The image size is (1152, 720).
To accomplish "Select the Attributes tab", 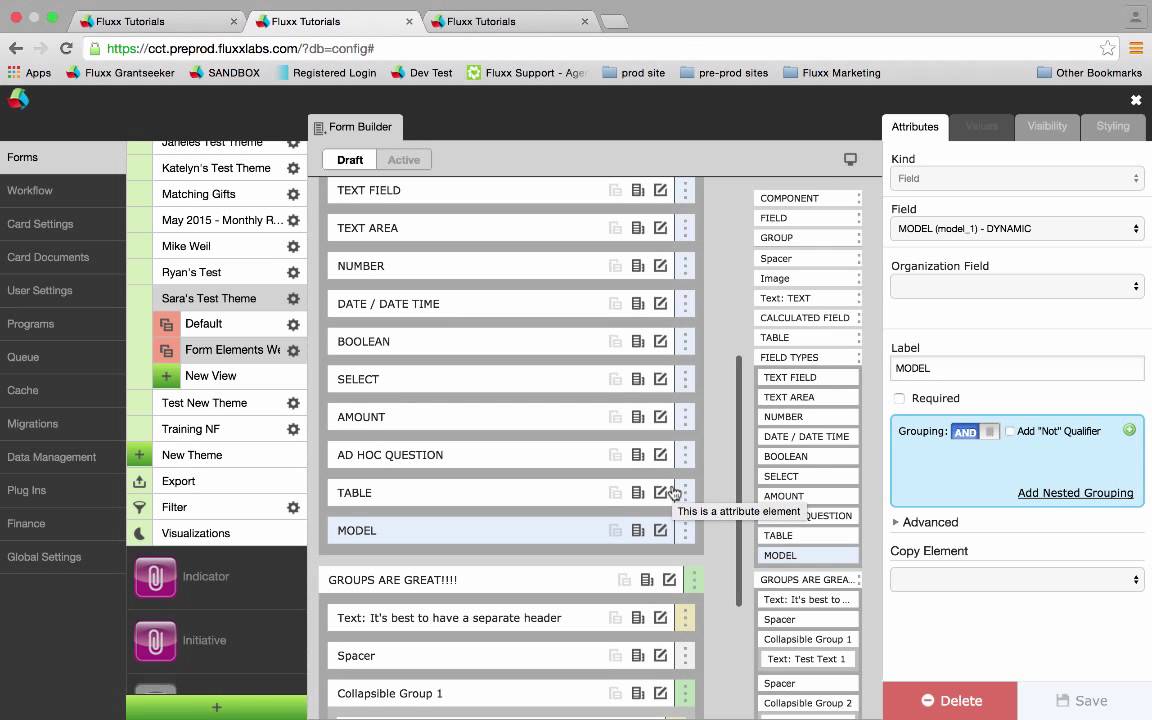I will (915, 126).
